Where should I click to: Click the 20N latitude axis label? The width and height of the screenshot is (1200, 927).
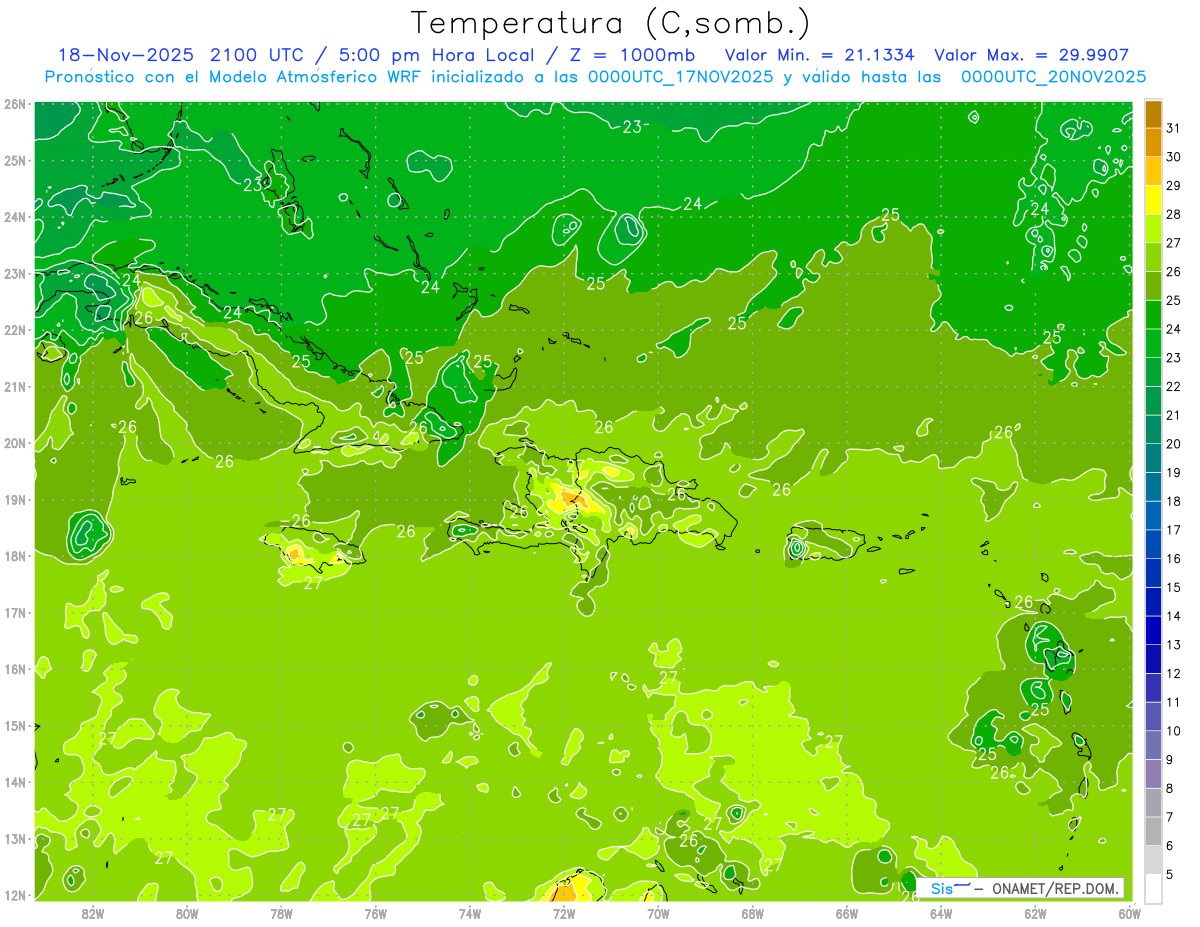14,443
